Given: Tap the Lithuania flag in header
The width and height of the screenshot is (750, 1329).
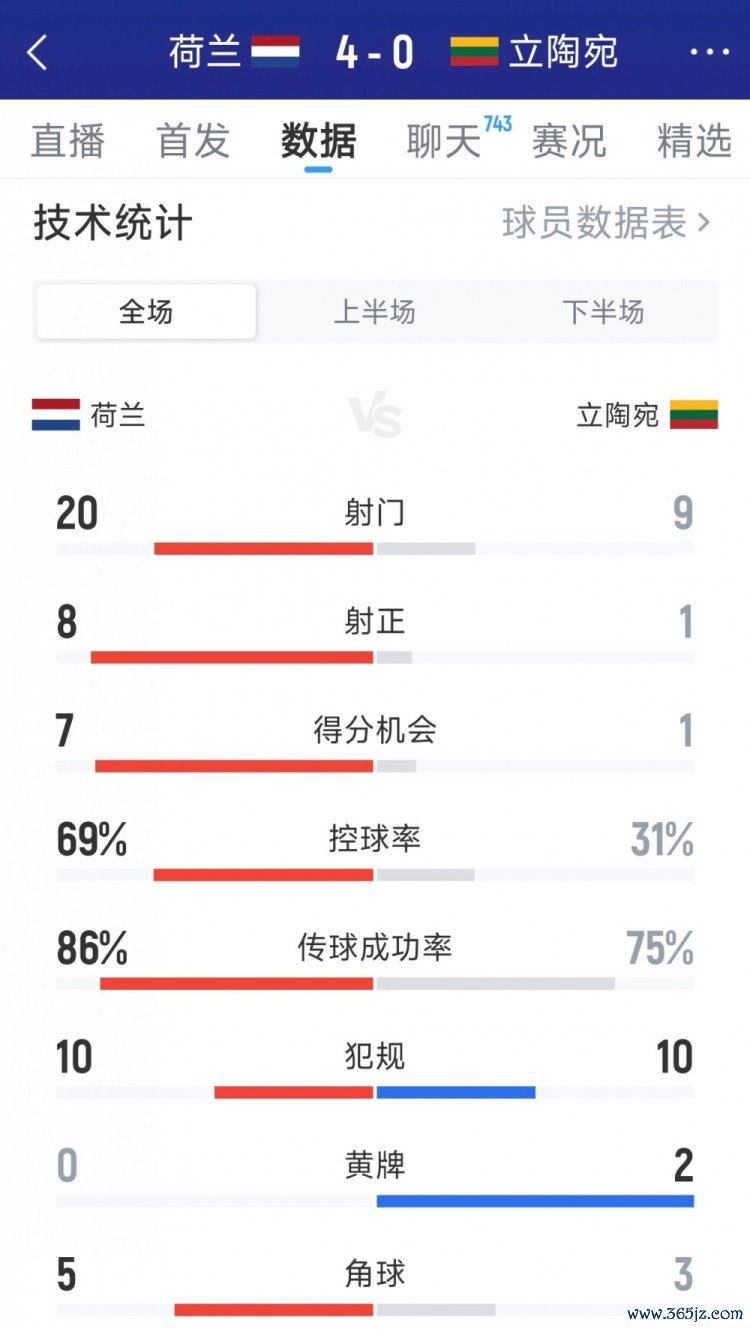Looking at the screenshot, I should tap(474, 52).
